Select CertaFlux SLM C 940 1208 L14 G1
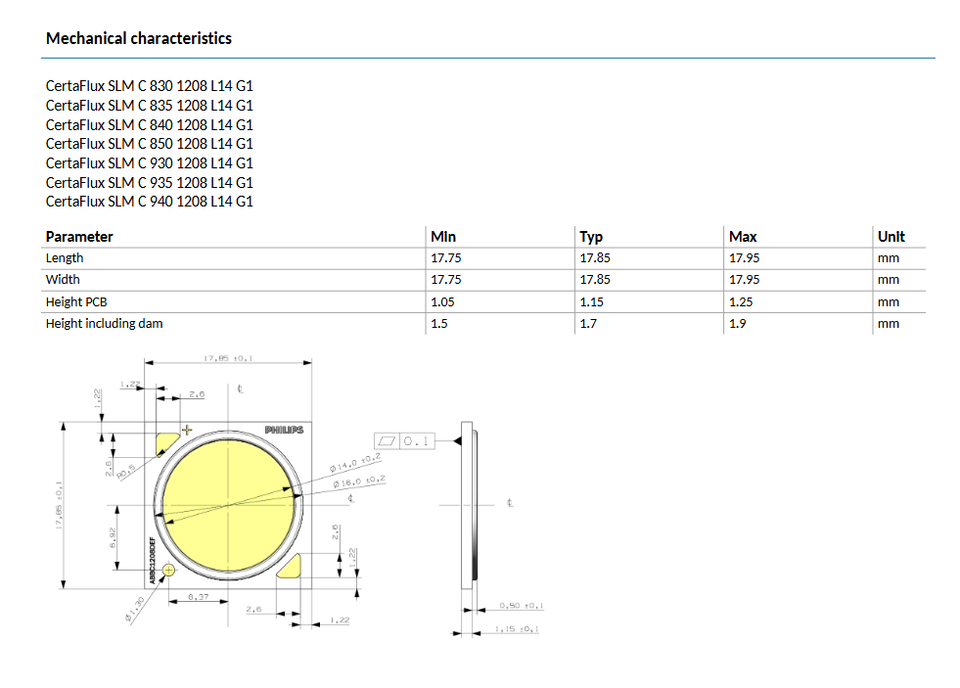This screenshot has width=960, height=688. pyautogui.click(x=149, y=201)
